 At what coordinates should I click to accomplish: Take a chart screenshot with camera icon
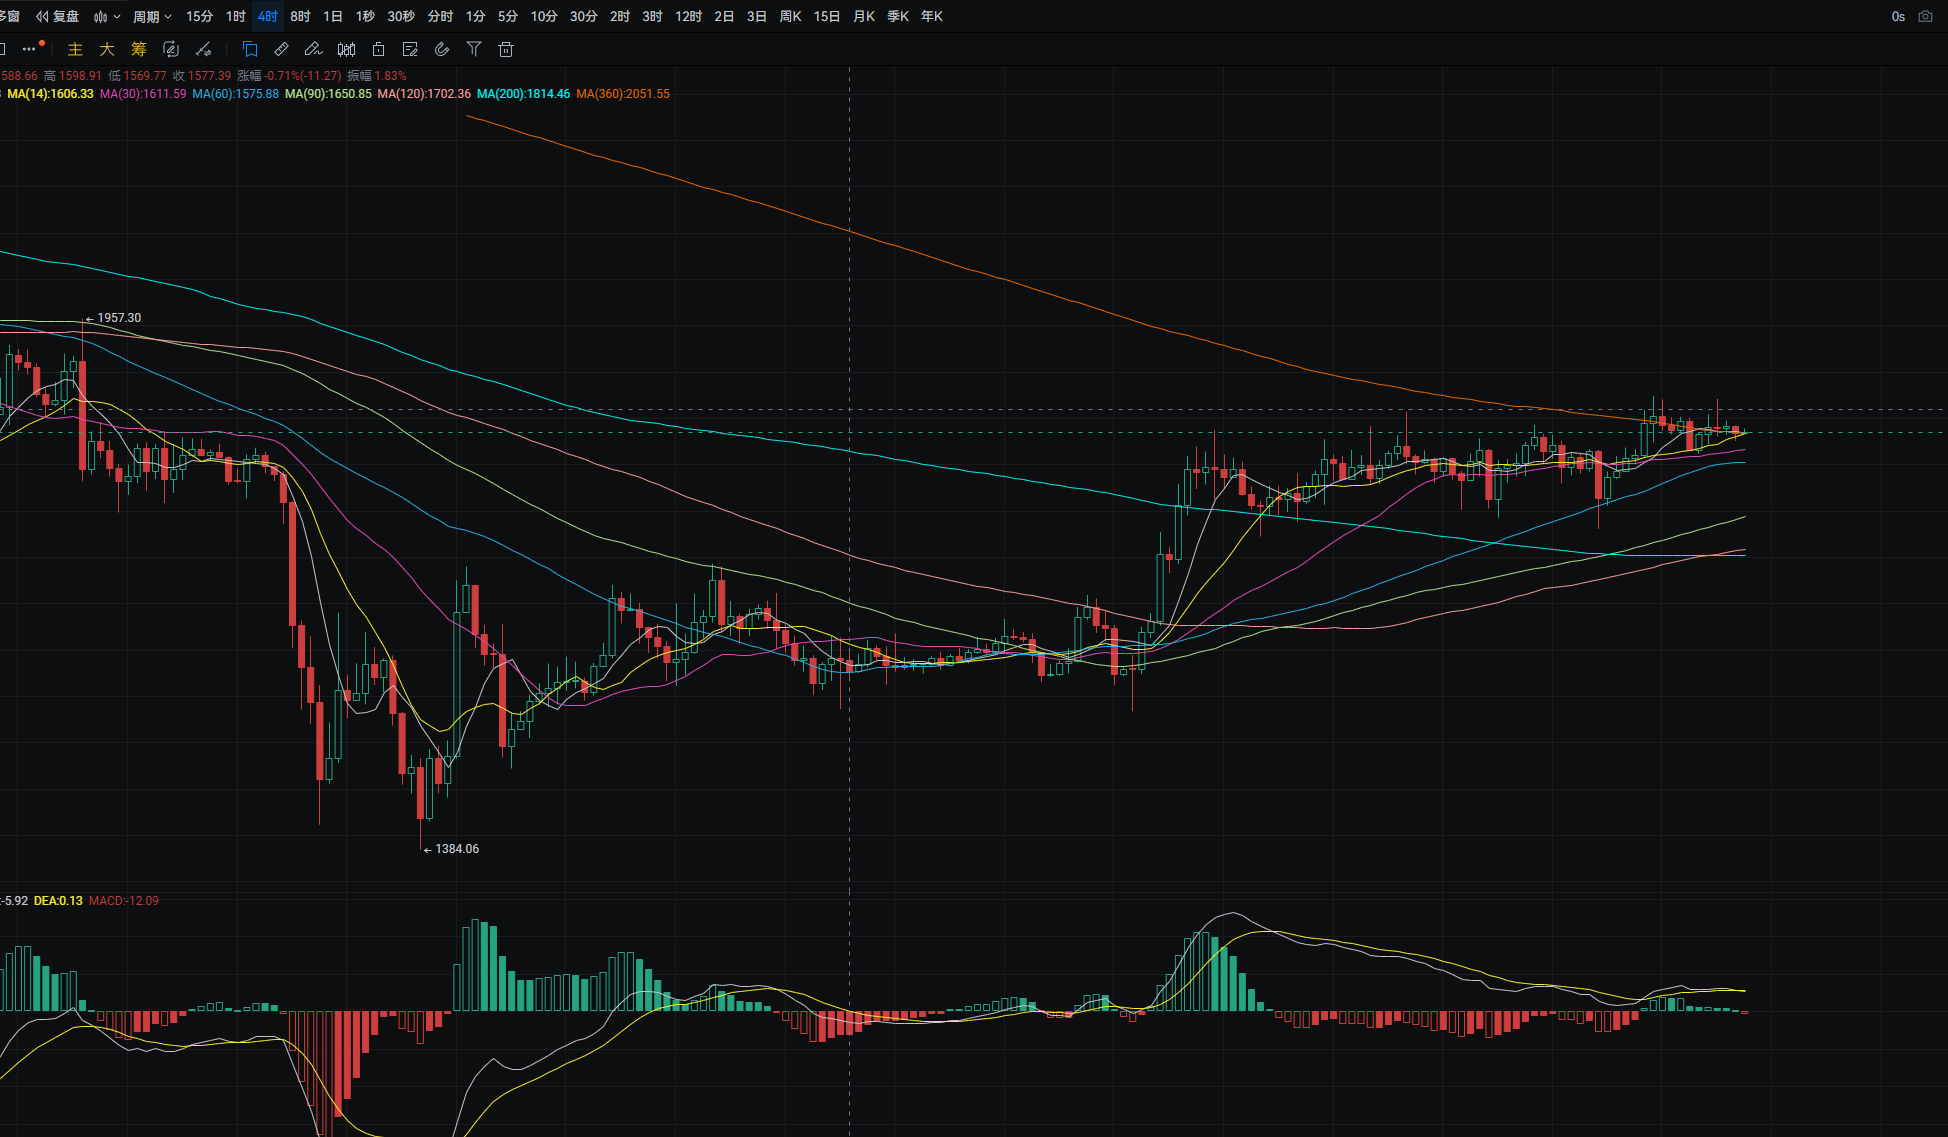1925,16
